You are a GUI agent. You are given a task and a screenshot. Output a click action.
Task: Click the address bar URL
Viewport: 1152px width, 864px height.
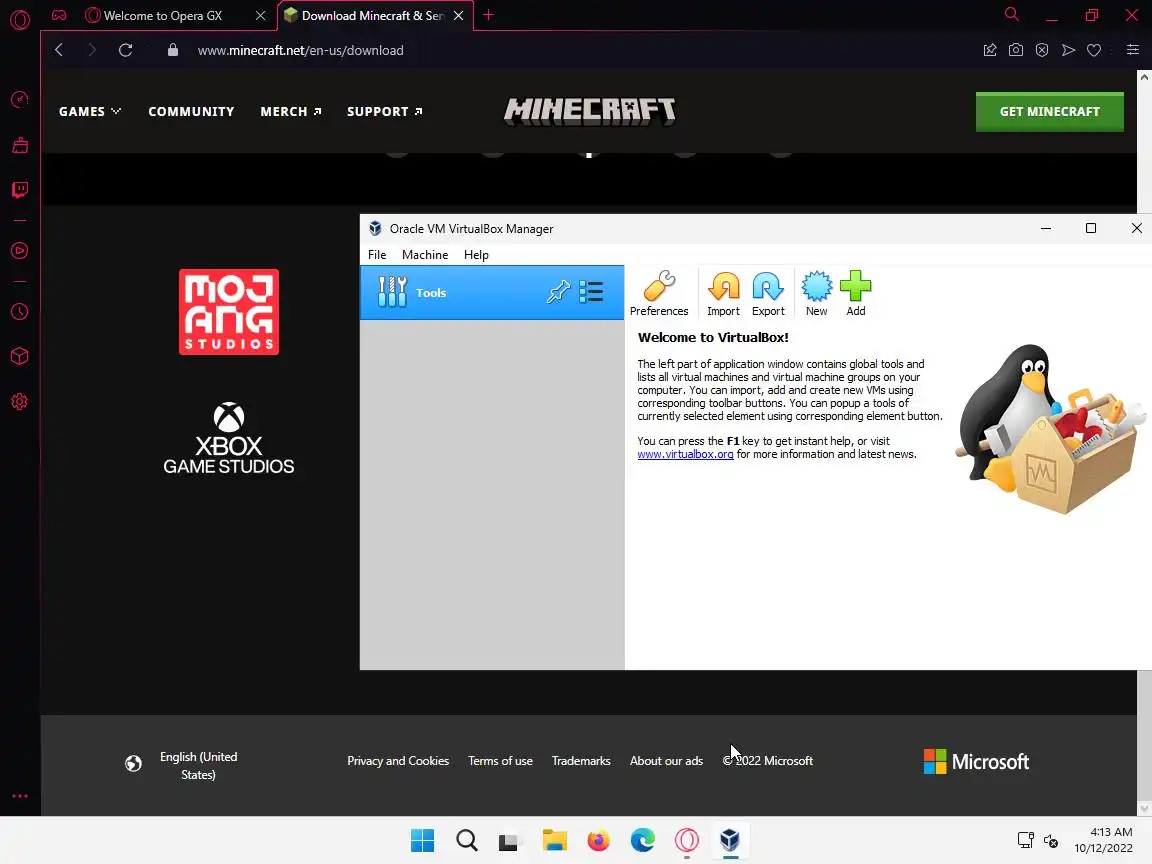click(300, 51)
